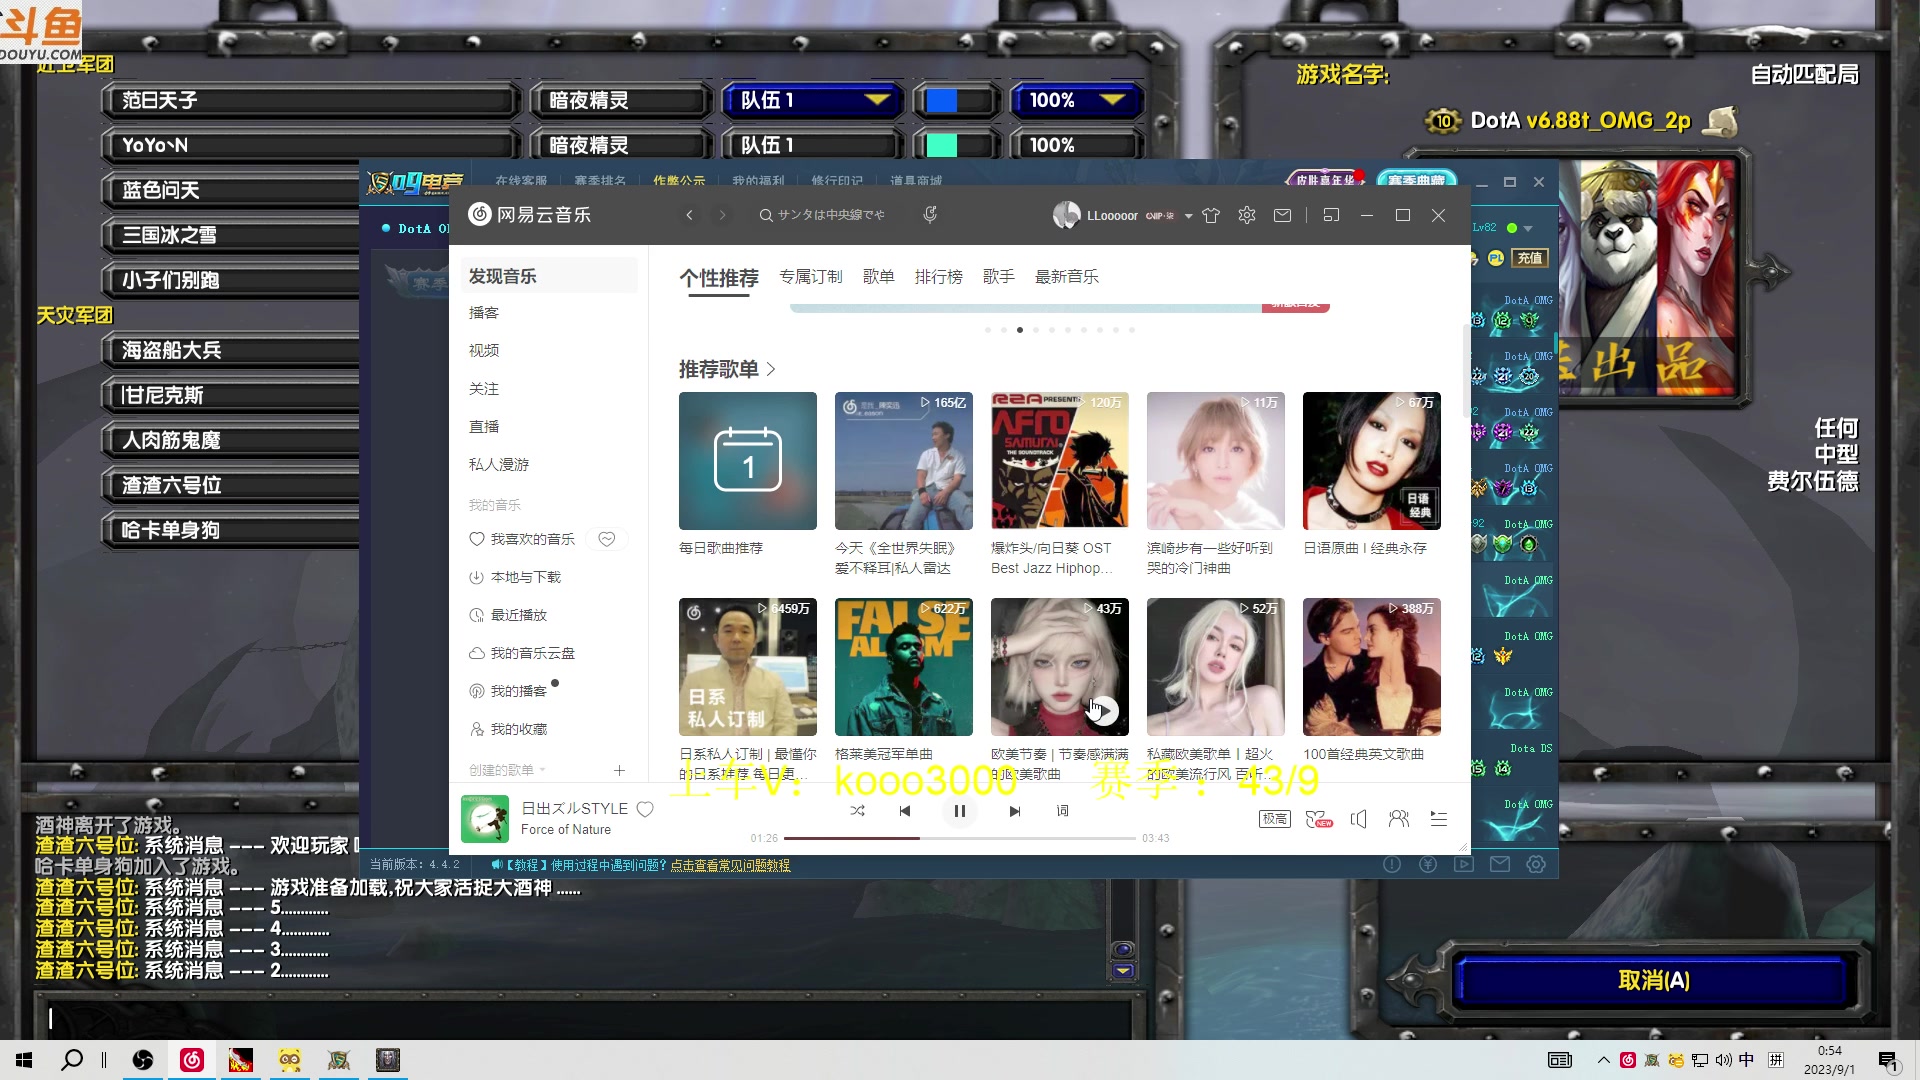Switch to mini player mode
The image size is (1920, 1080).
(x=1331, y=215)
